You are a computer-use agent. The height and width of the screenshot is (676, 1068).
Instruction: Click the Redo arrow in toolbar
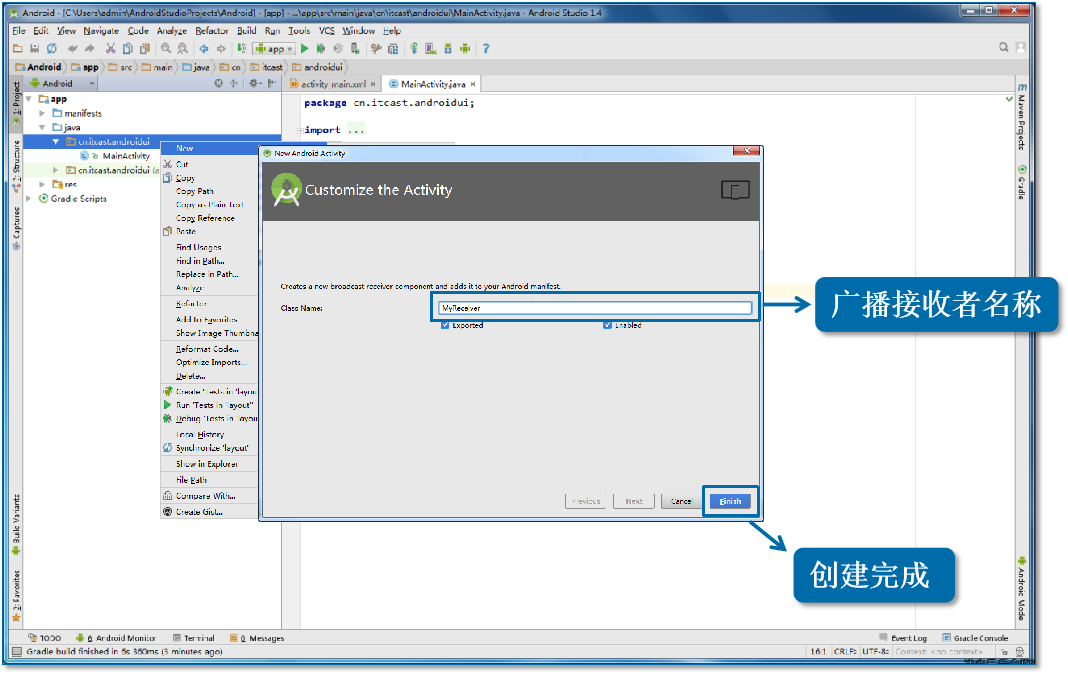(x=89, y=48)
